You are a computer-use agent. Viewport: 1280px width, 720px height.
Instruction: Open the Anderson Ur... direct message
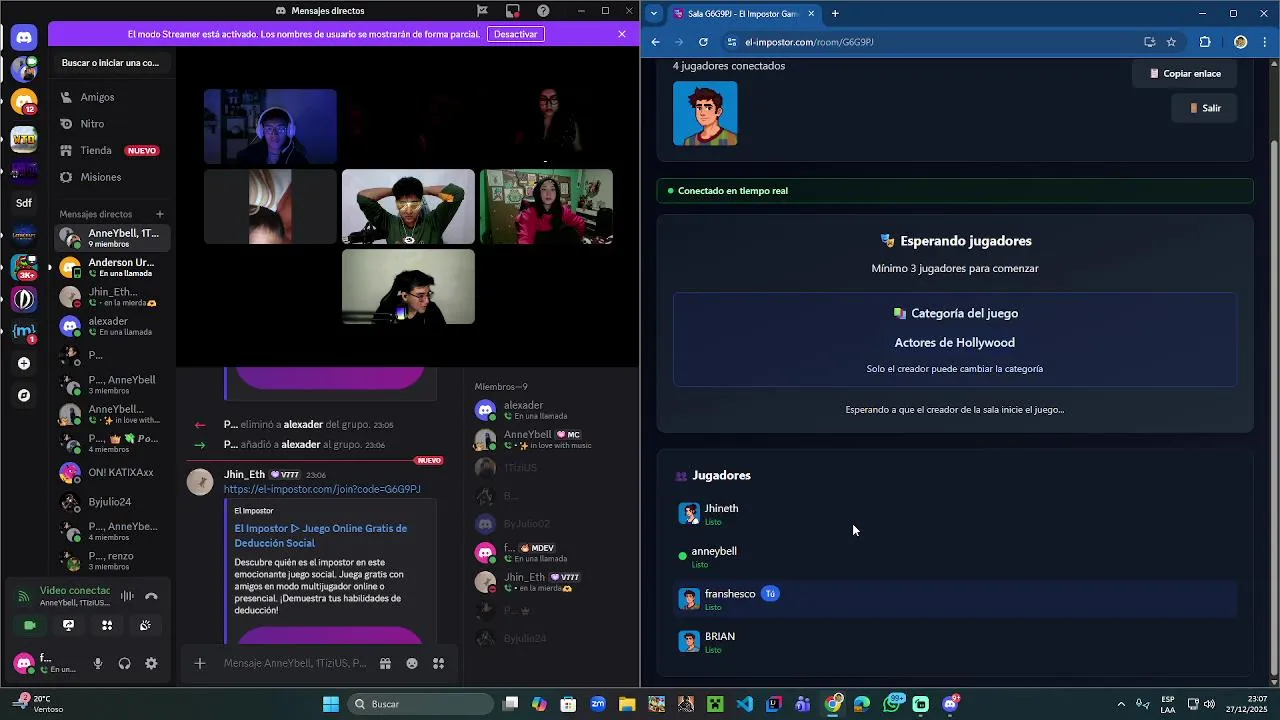[112, 267]
